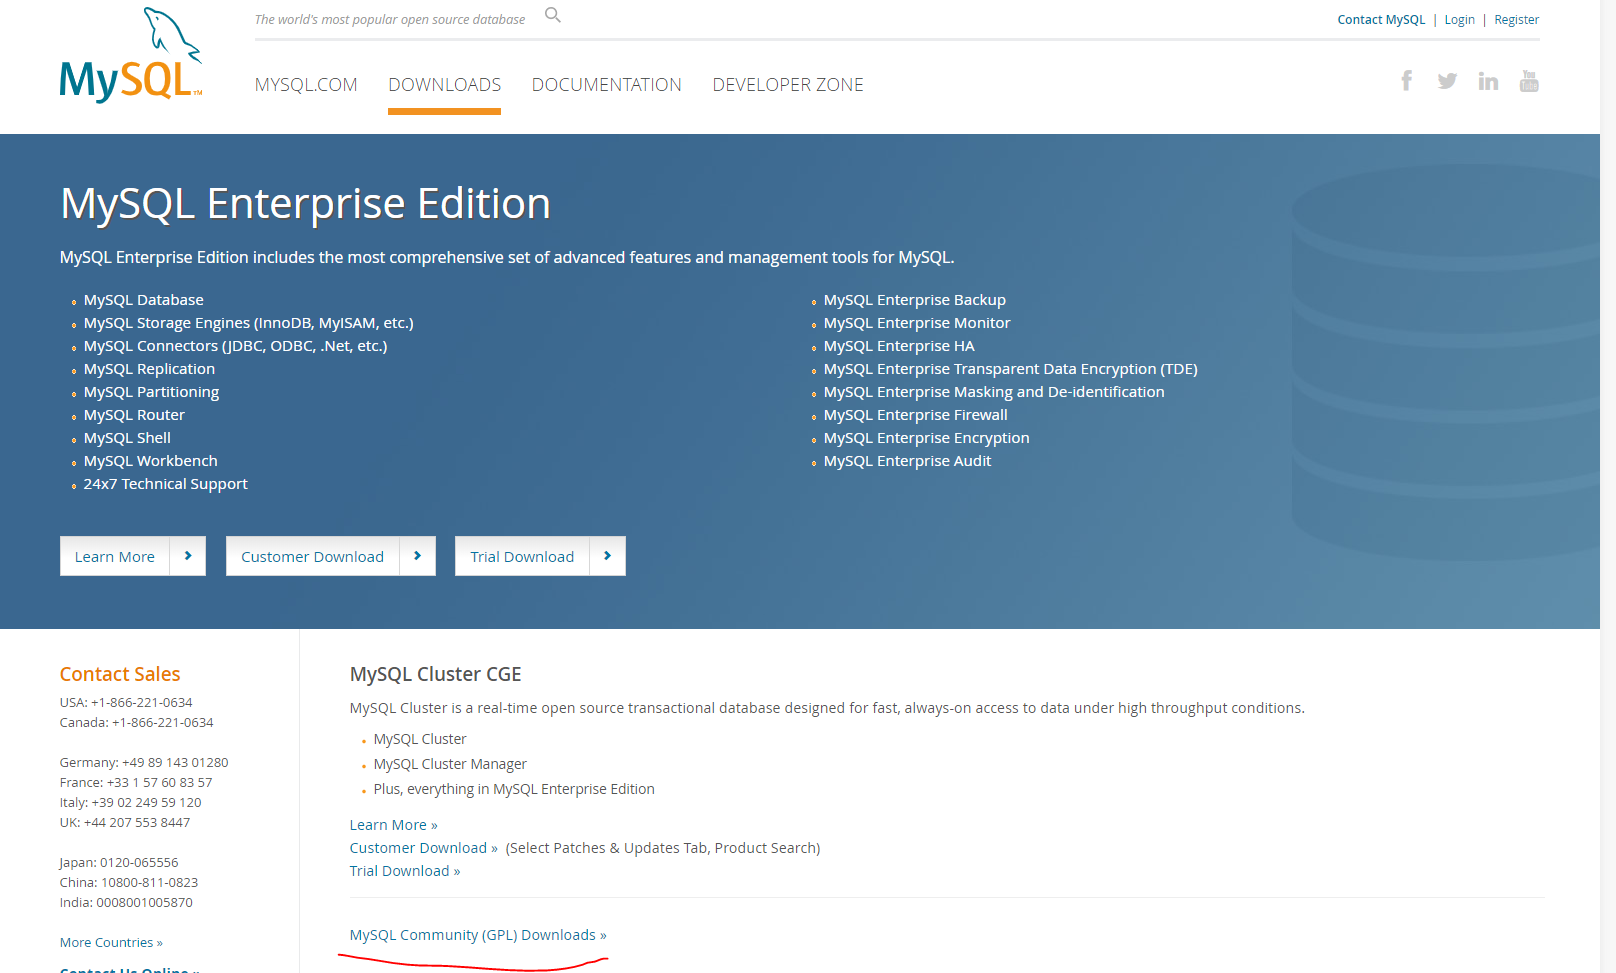1616x973 pixels.
Task: Open MySQL's Facebook page icon
Action: click(x=1407, y=81)
